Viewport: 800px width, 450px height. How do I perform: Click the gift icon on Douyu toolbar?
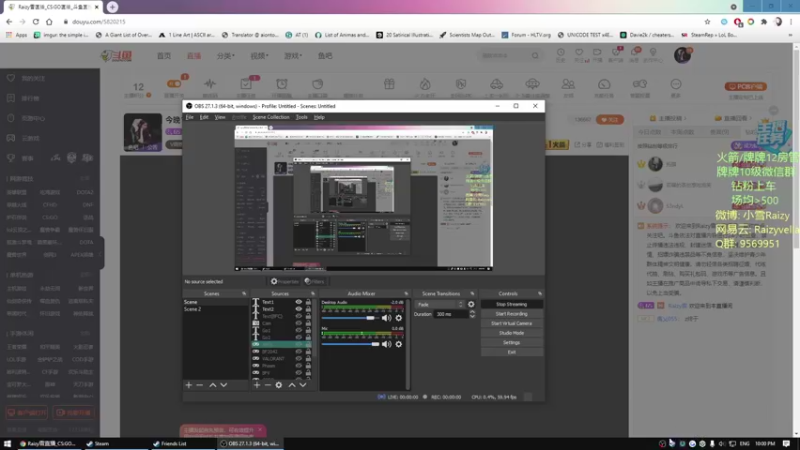pyautogui.click(x=389, y=84)
